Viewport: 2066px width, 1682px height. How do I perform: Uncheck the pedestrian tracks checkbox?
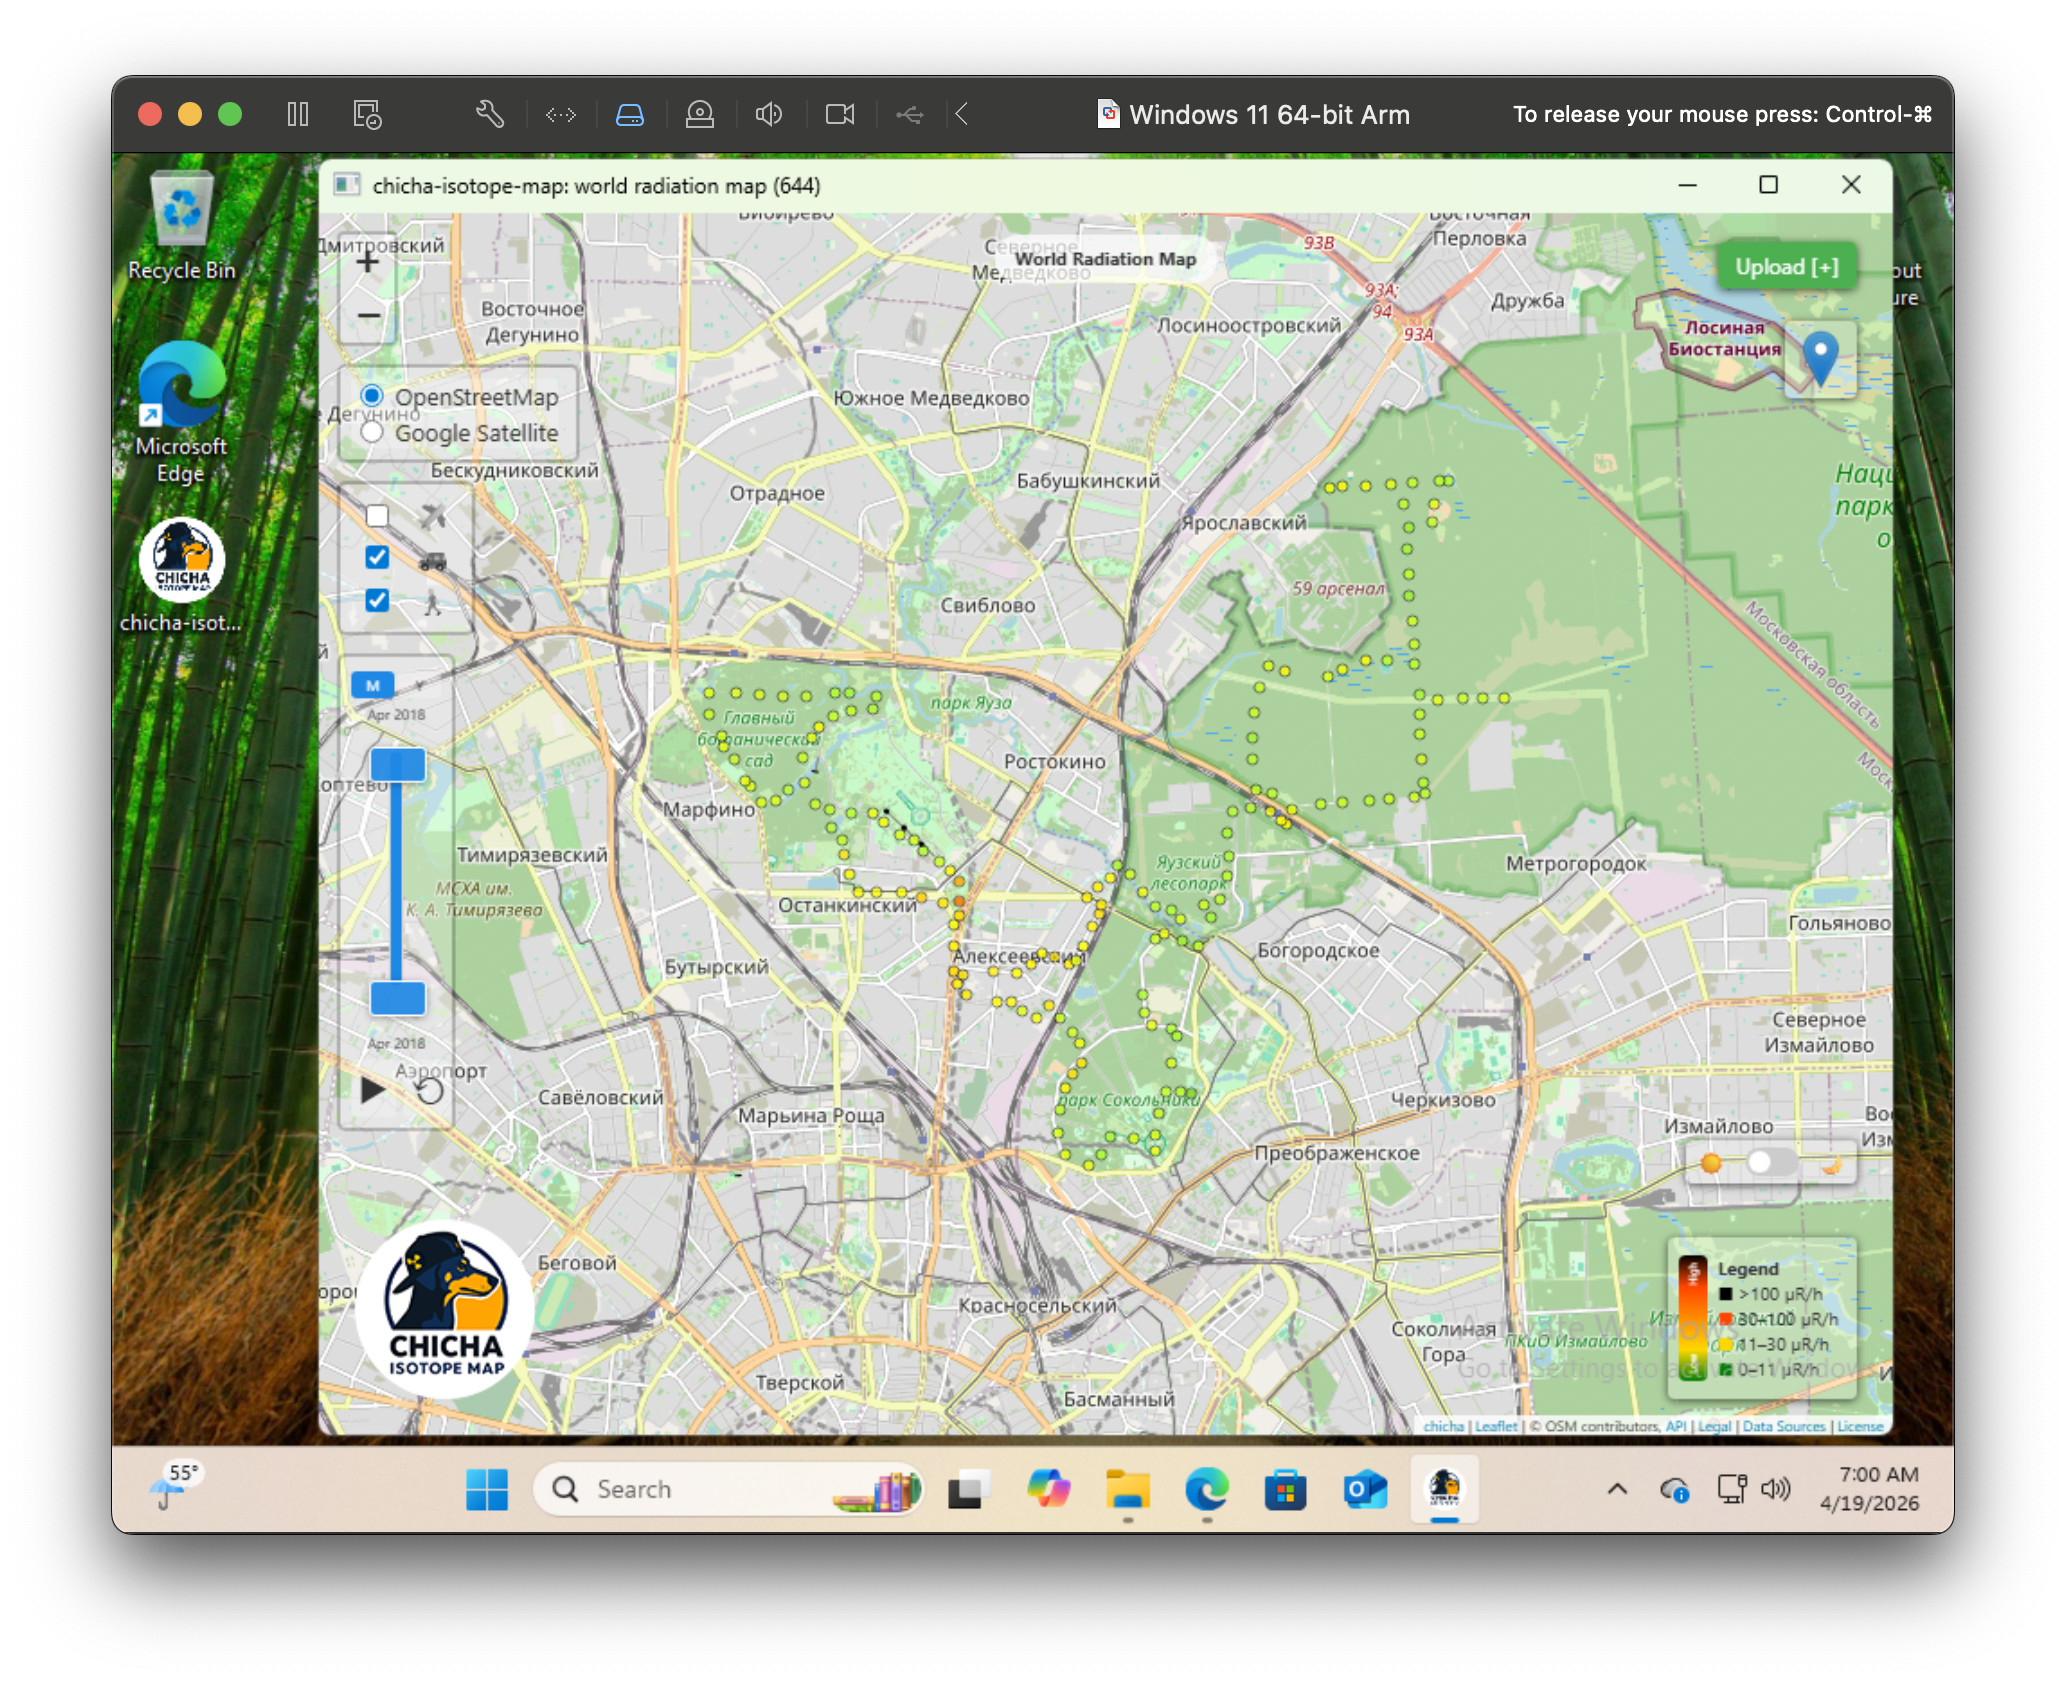pos(377,600)
